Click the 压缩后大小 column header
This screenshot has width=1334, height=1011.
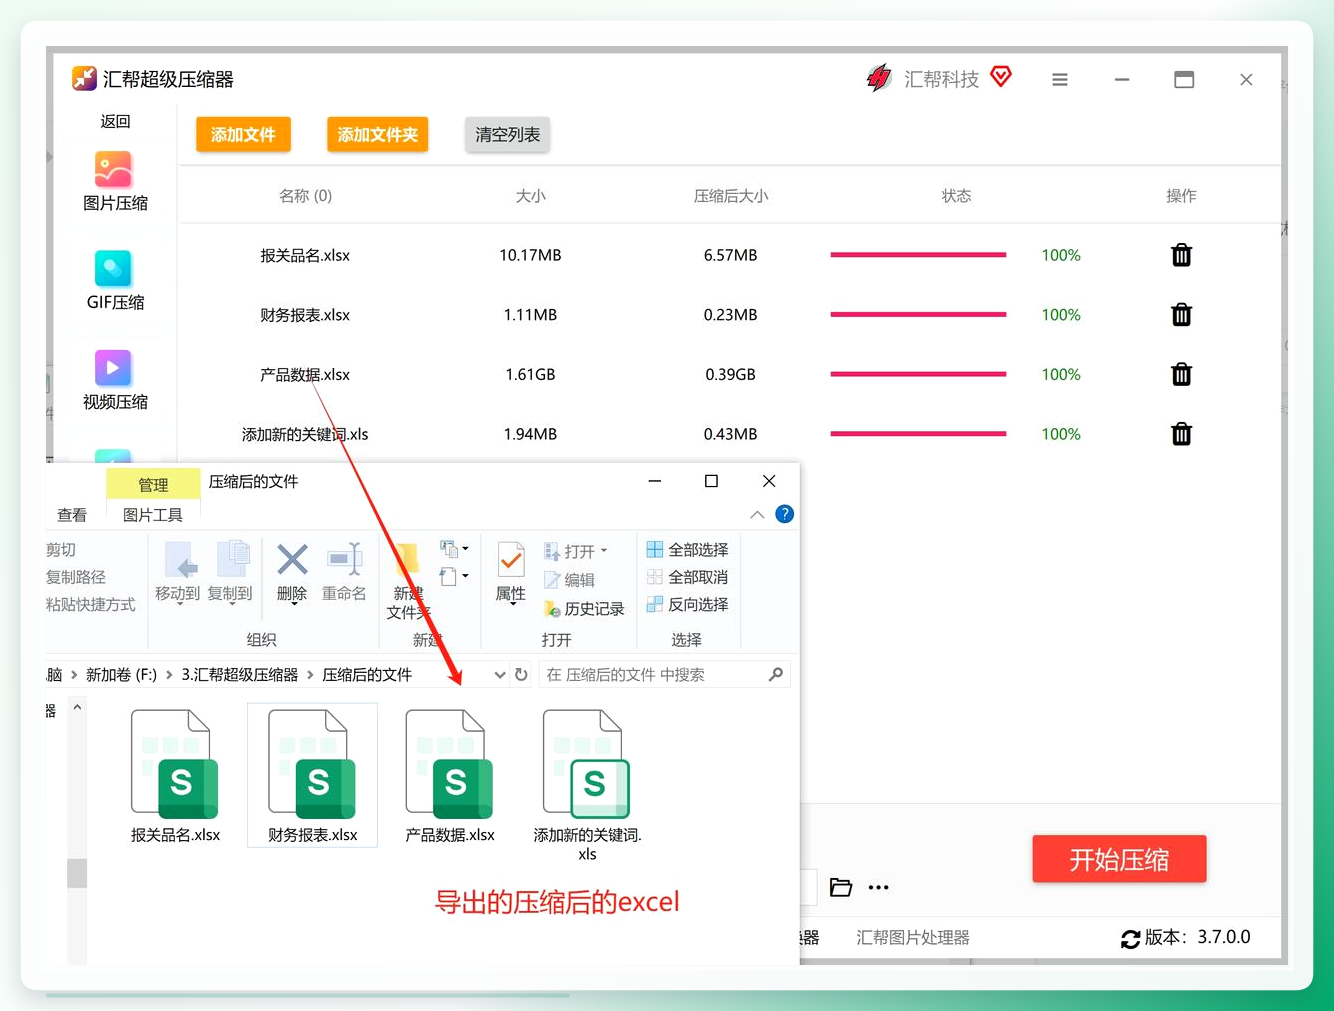[731, 196]
